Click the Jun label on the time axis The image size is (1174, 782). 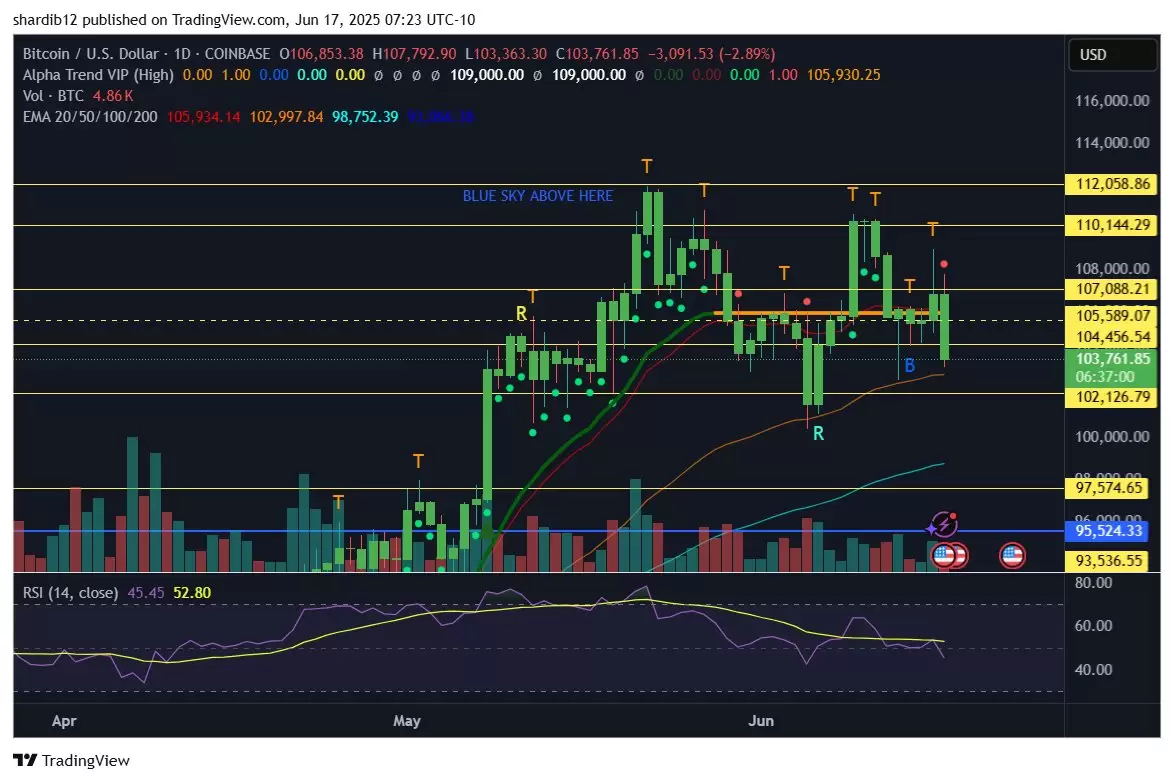[x=761, y=721]
